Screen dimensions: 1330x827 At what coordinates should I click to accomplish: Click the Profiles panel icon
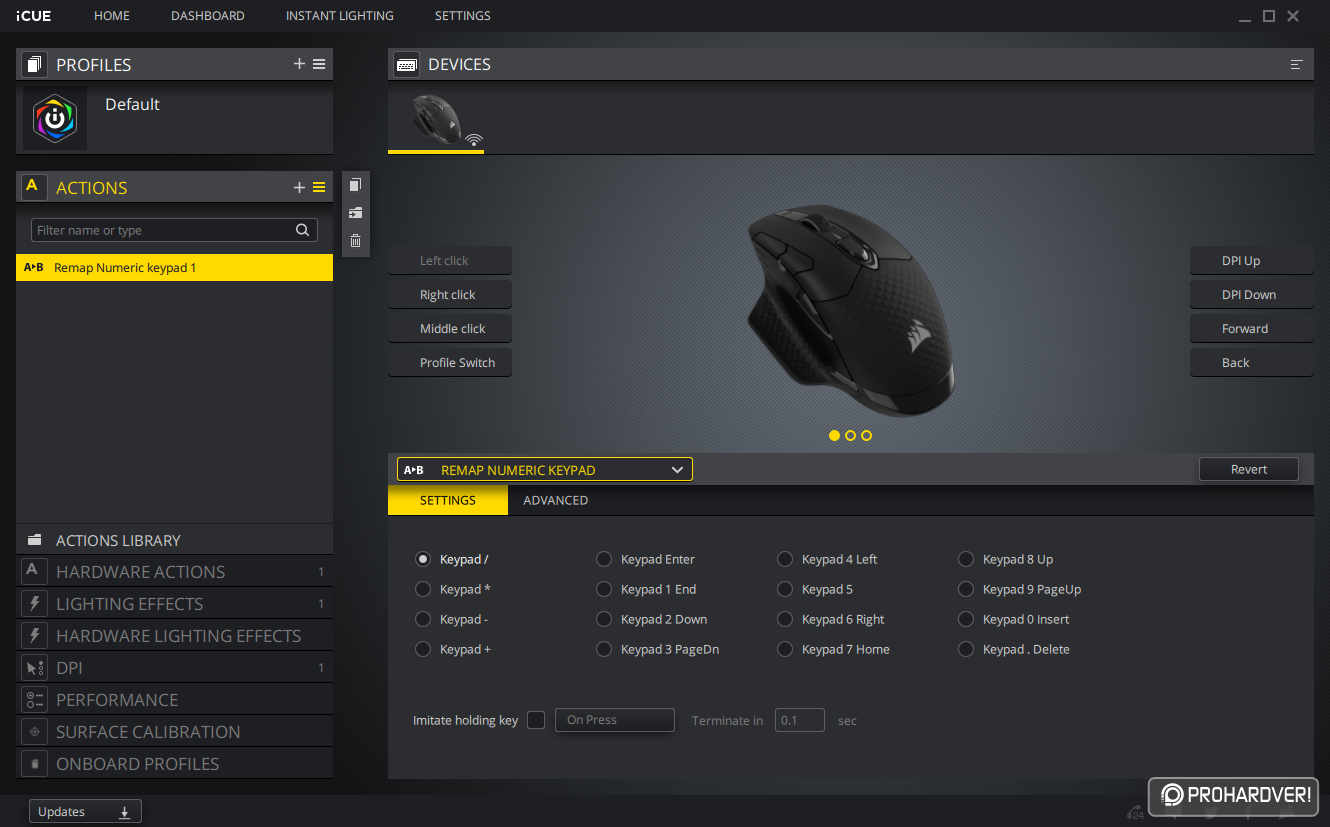pyautogui.click(x=35, y=64)
